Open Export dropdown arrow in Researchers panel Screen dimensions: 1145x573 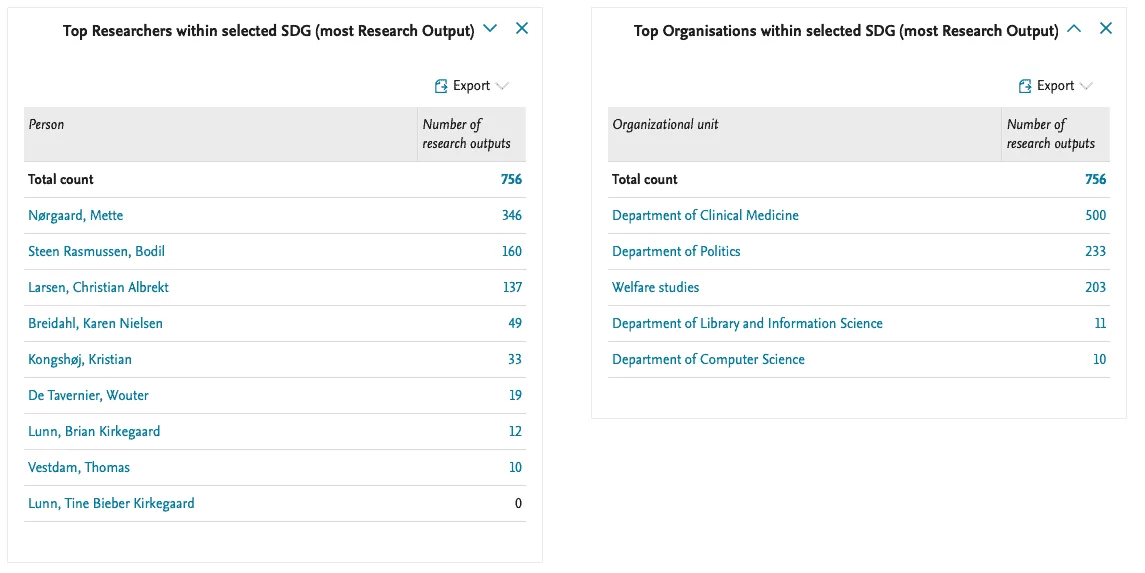coord(502,86)
